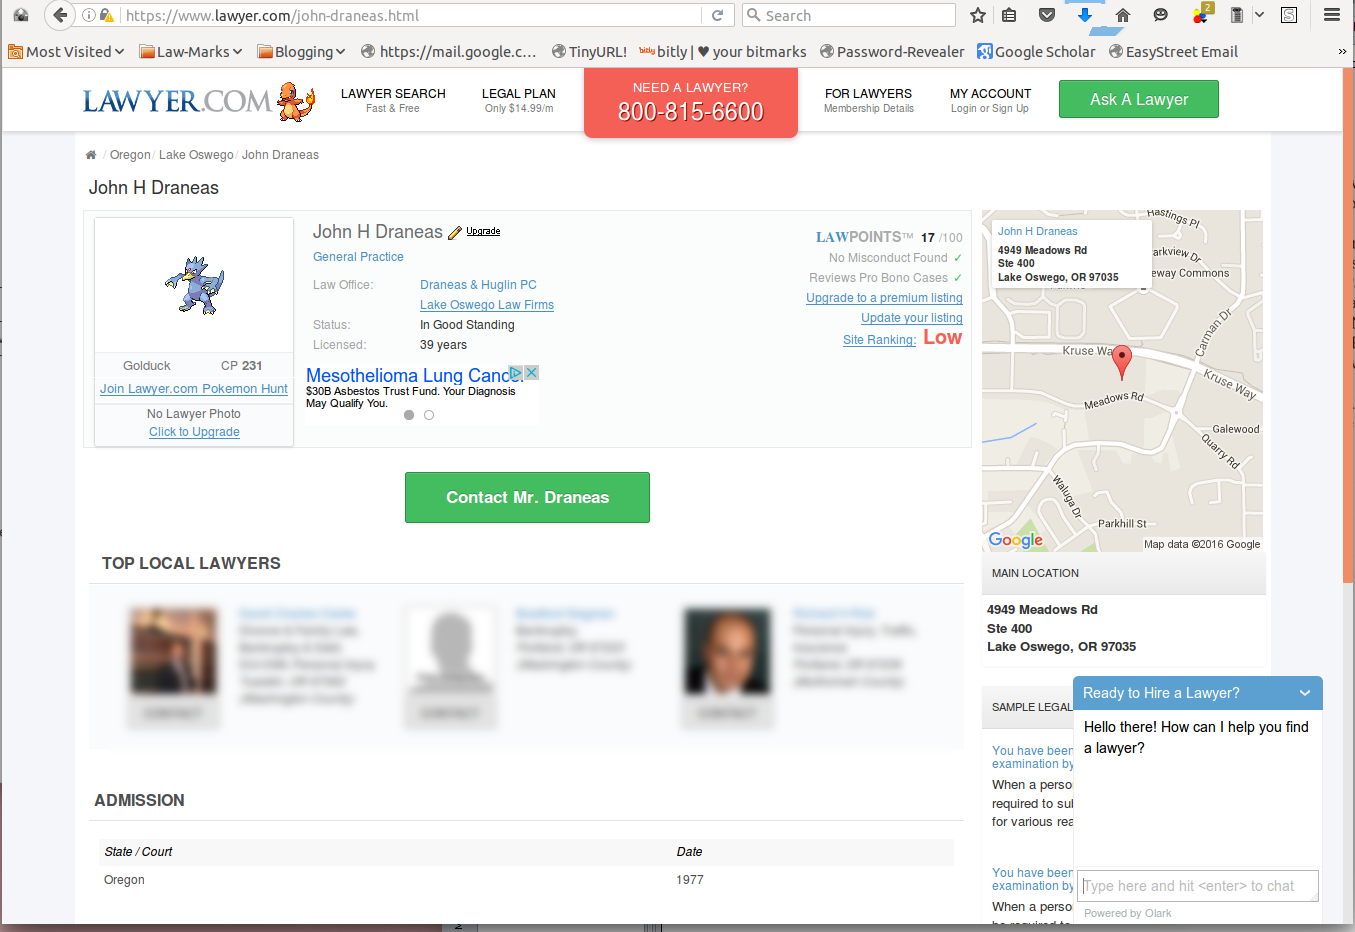The image size is (1355, 932).
Task: Open the Mesothelioma Lung Cancer ad
Action: point(414,376)
